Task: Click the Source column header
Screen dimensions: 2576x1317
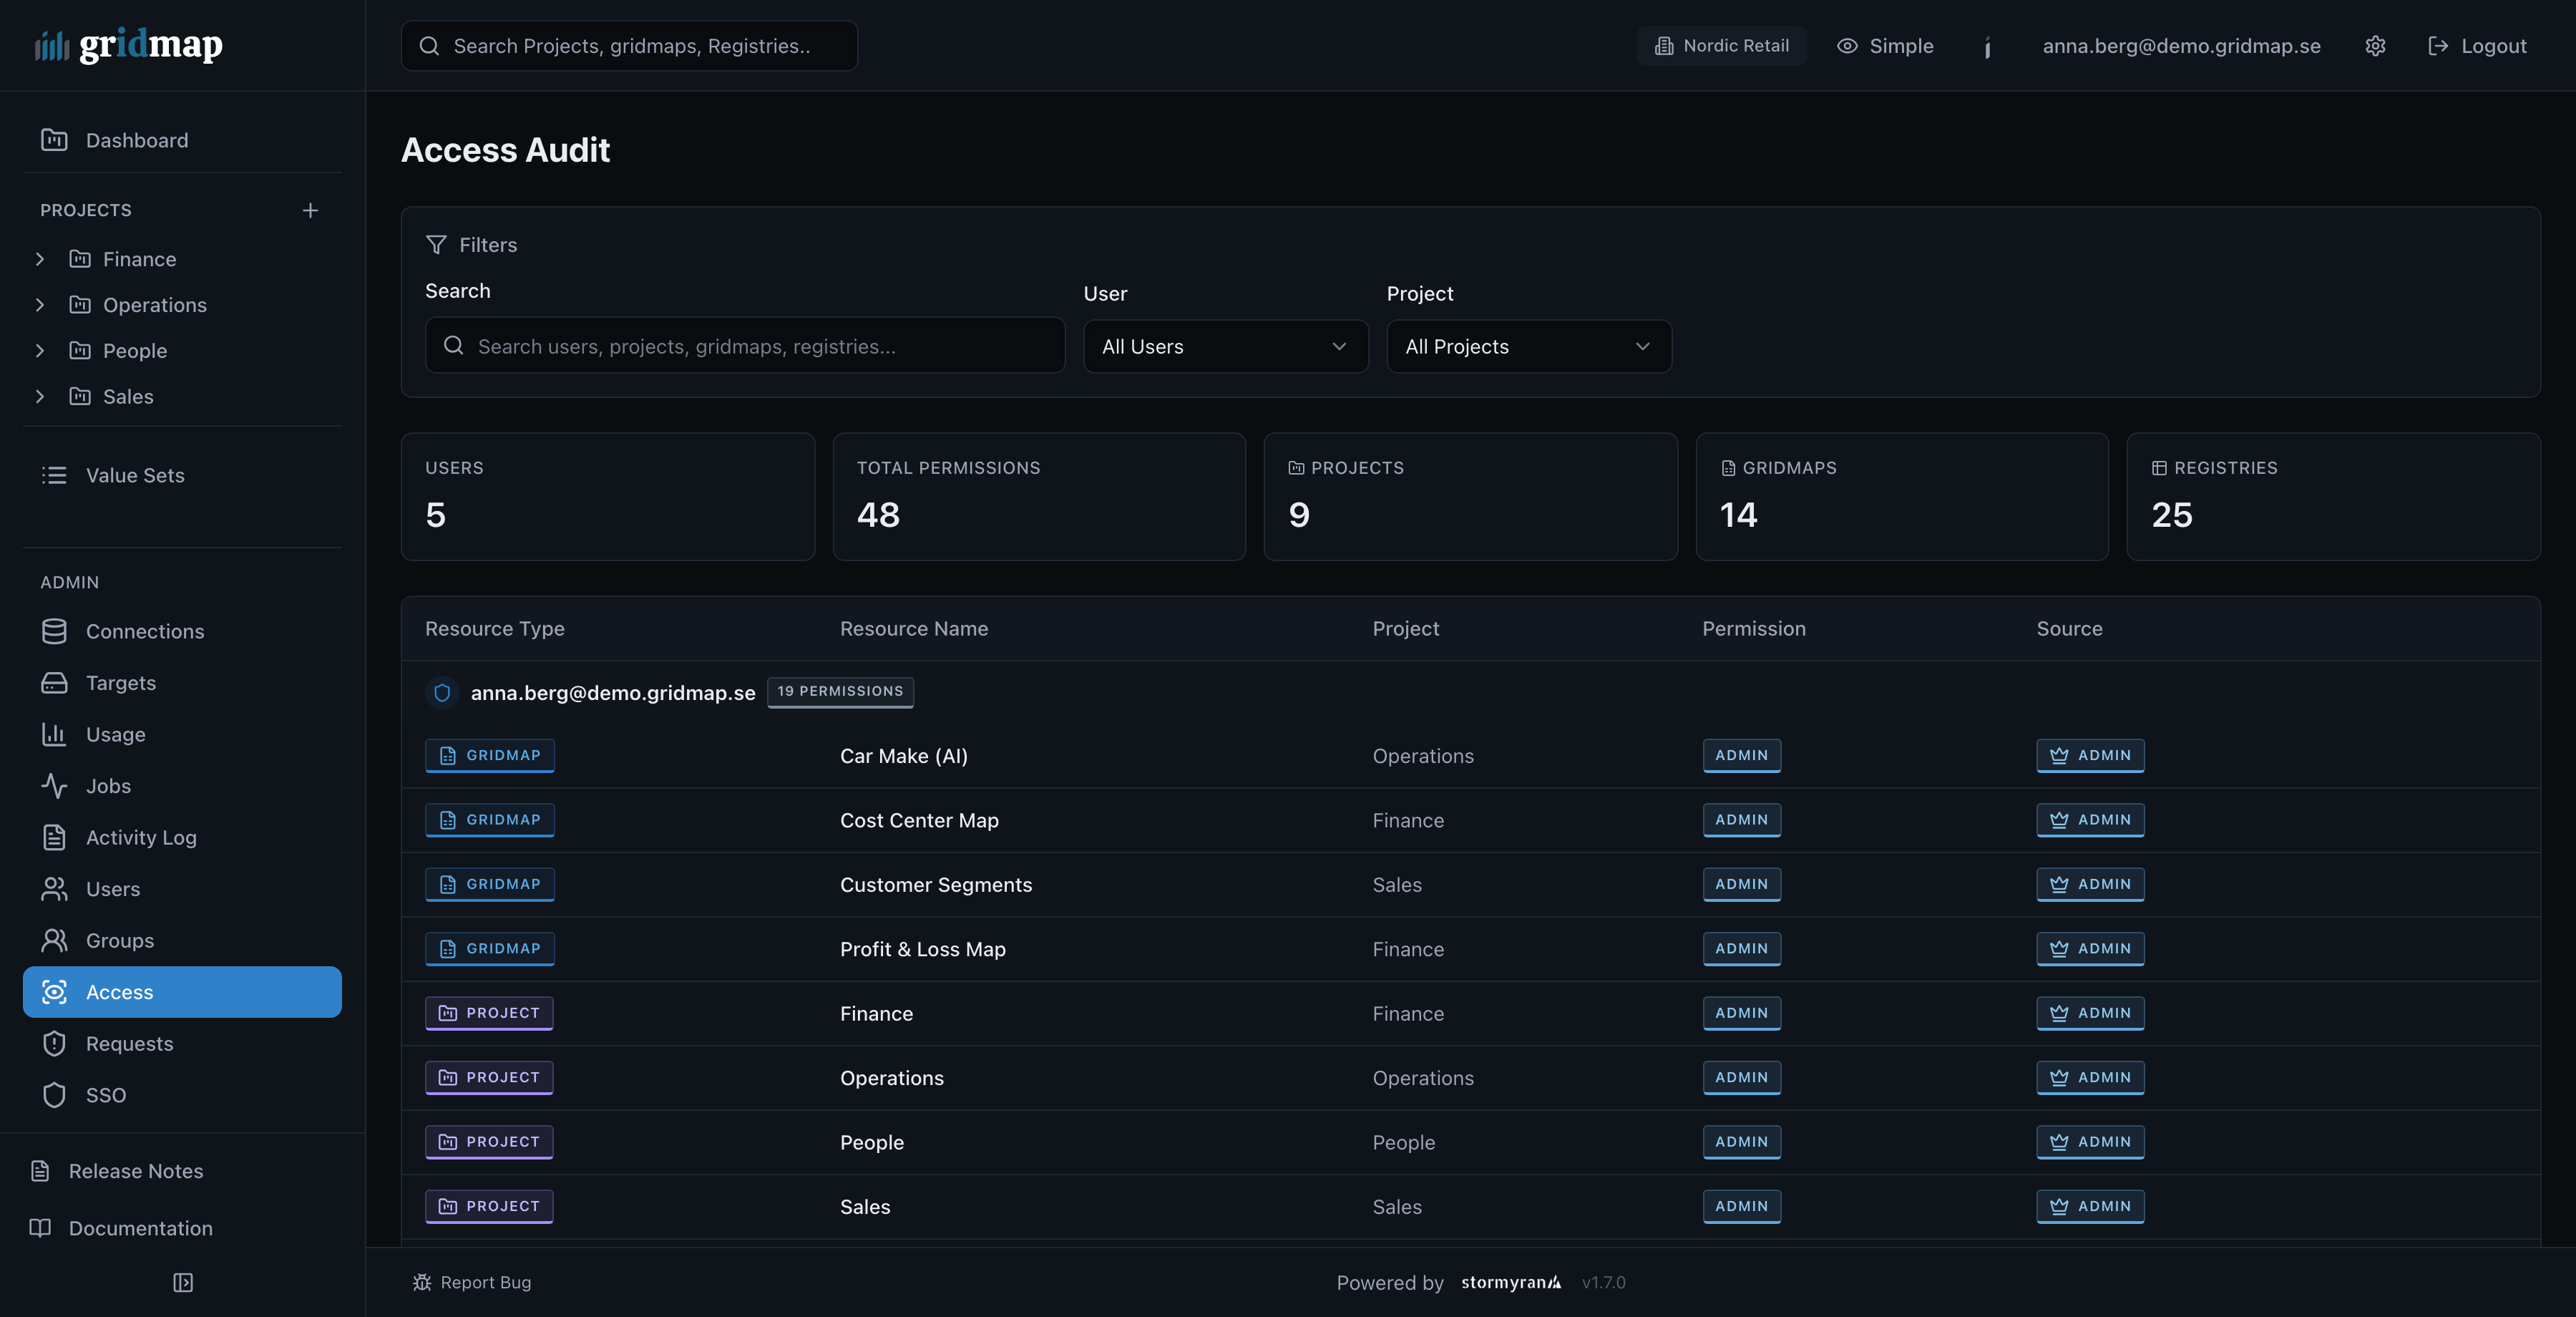Action: (x=2069, y=629)
